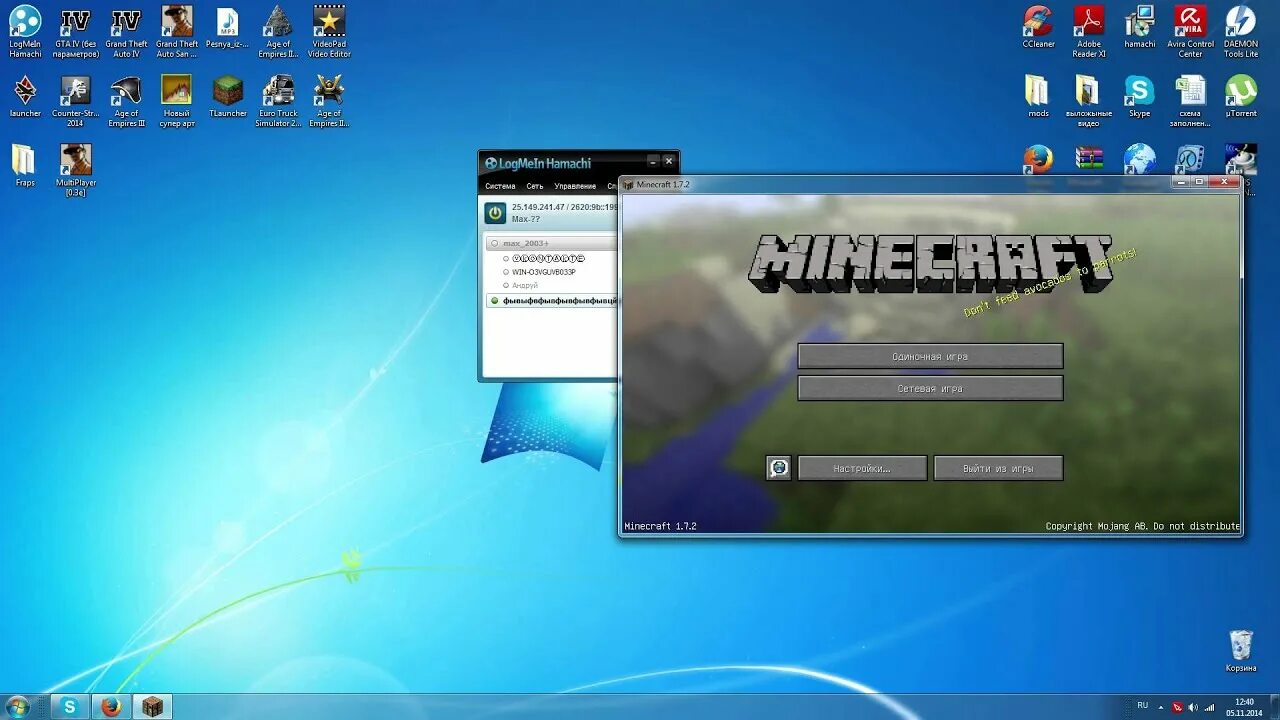The image size is (1280, 720).
Task: Click the Hamachi IP address 25.149.241.47 text
Action: 538,207
